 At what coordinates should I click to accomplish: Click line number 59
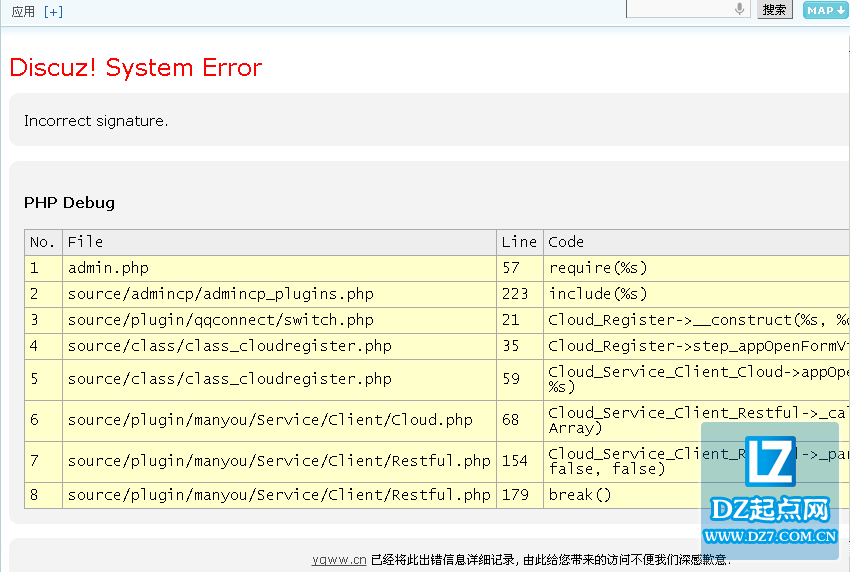pos(519,380)
